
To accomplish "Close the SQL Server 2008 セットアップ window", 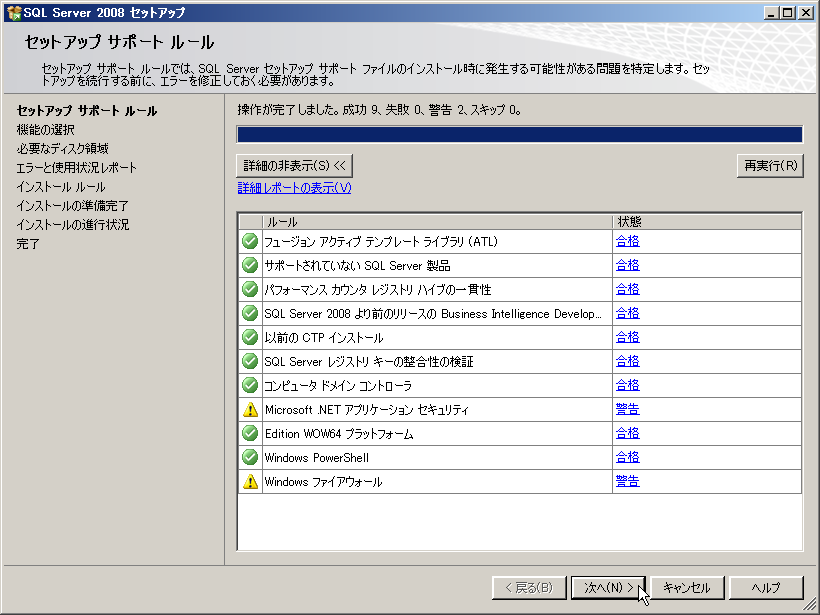I will [806, 13].
